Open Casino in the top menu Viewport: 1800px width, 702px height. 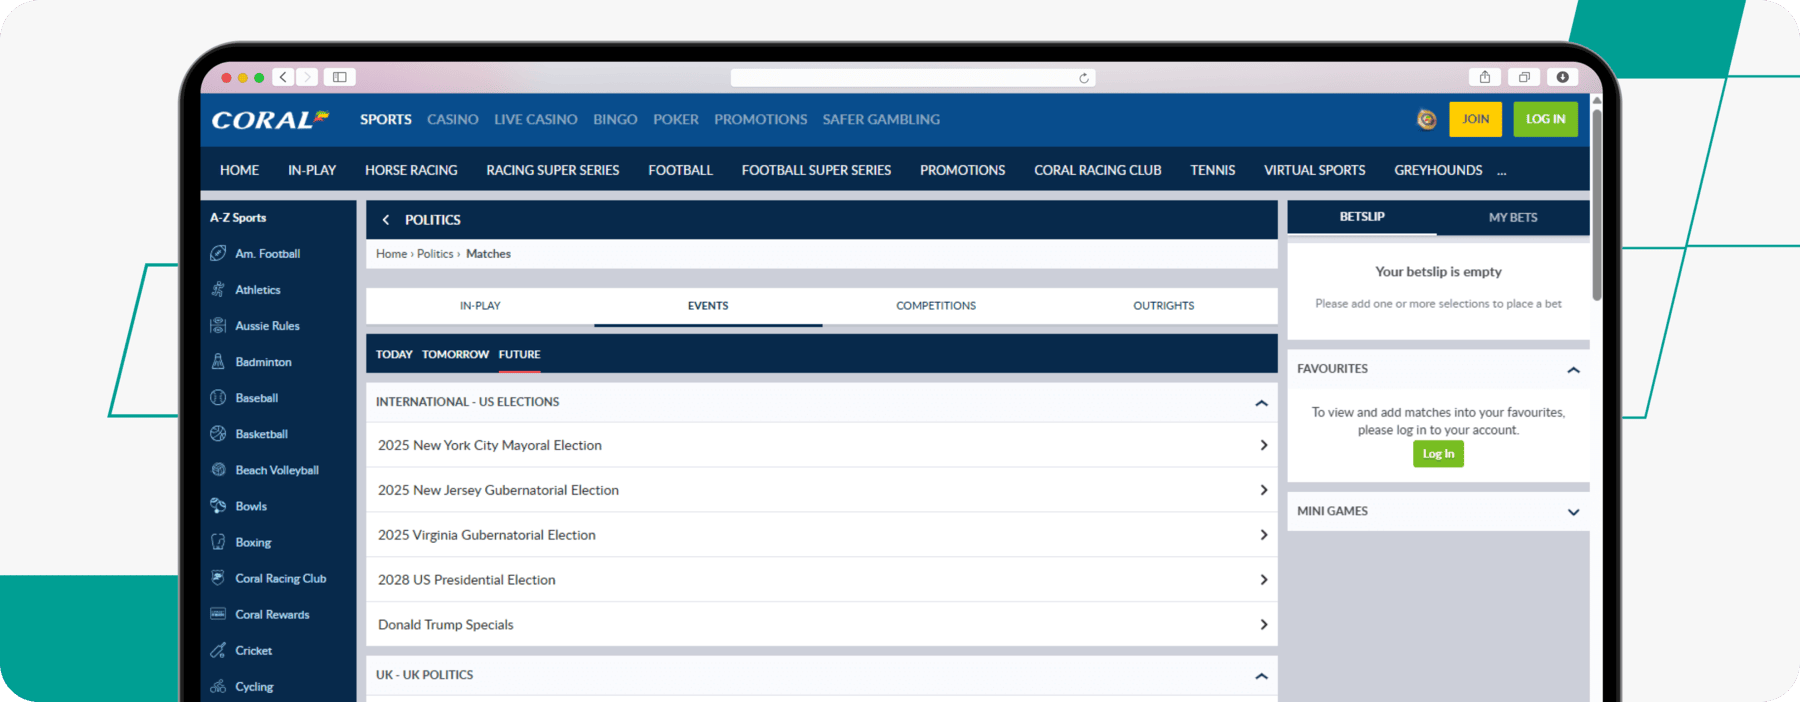click(x=453, y=119)
